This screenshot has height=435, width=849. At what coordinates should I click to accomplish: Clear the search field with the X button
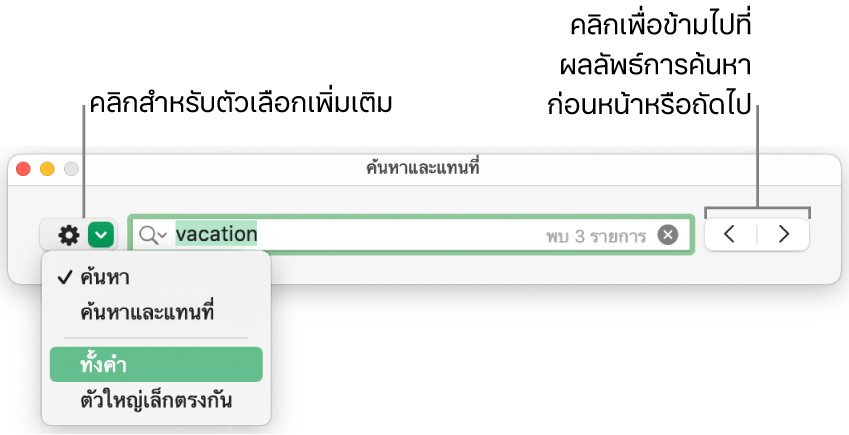(x=668, y=235)
